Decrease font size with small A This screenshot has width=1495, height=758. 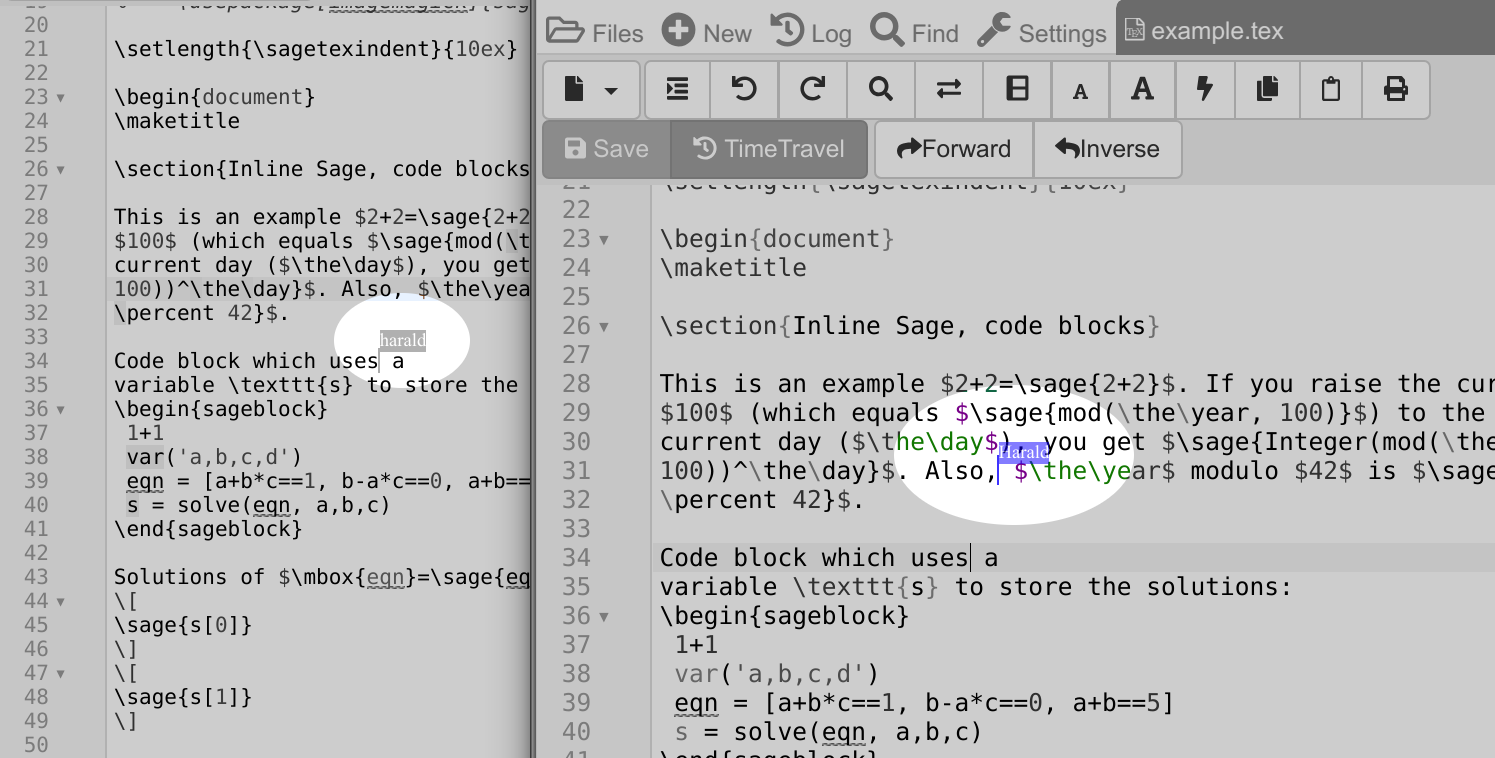tap(1080, 91)
